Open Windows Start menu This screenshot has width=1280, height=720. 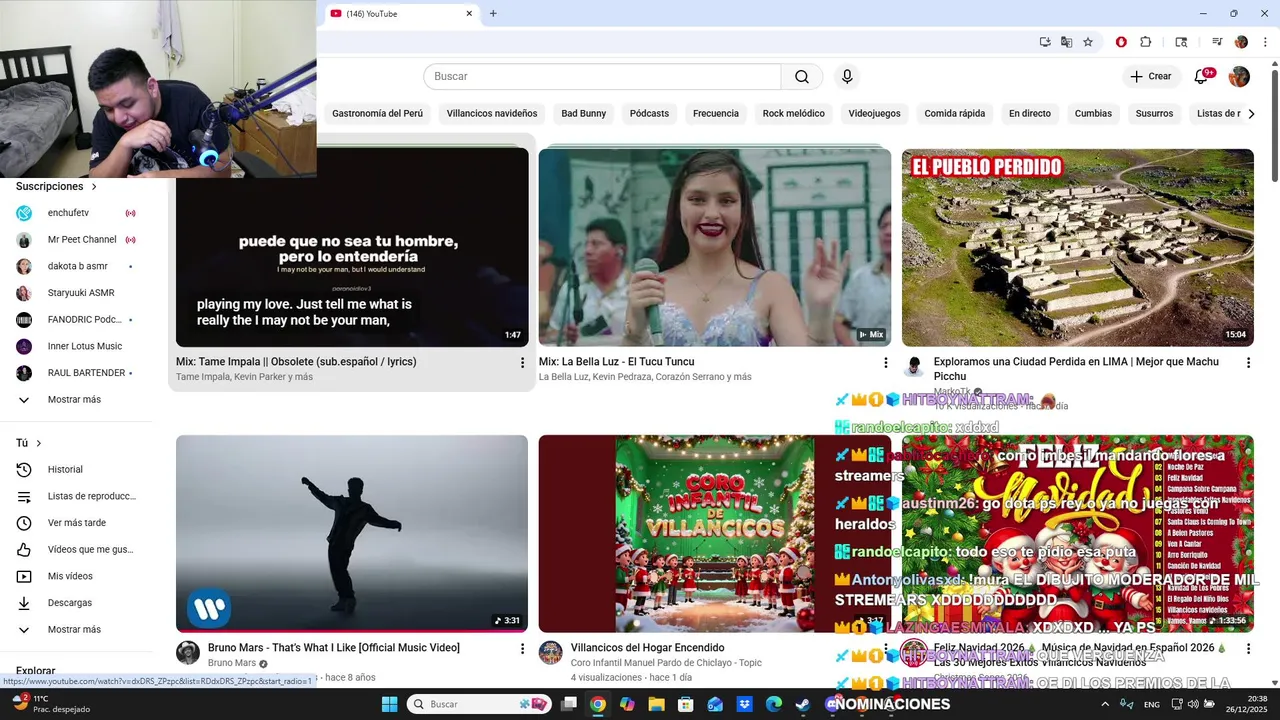coord(389,704)
